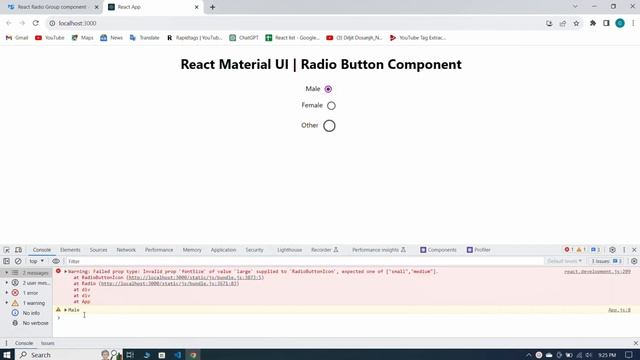This screenshot has height=360, width=640.
Task: Switch to the Network tab
Action: click(x=126, y=250)
